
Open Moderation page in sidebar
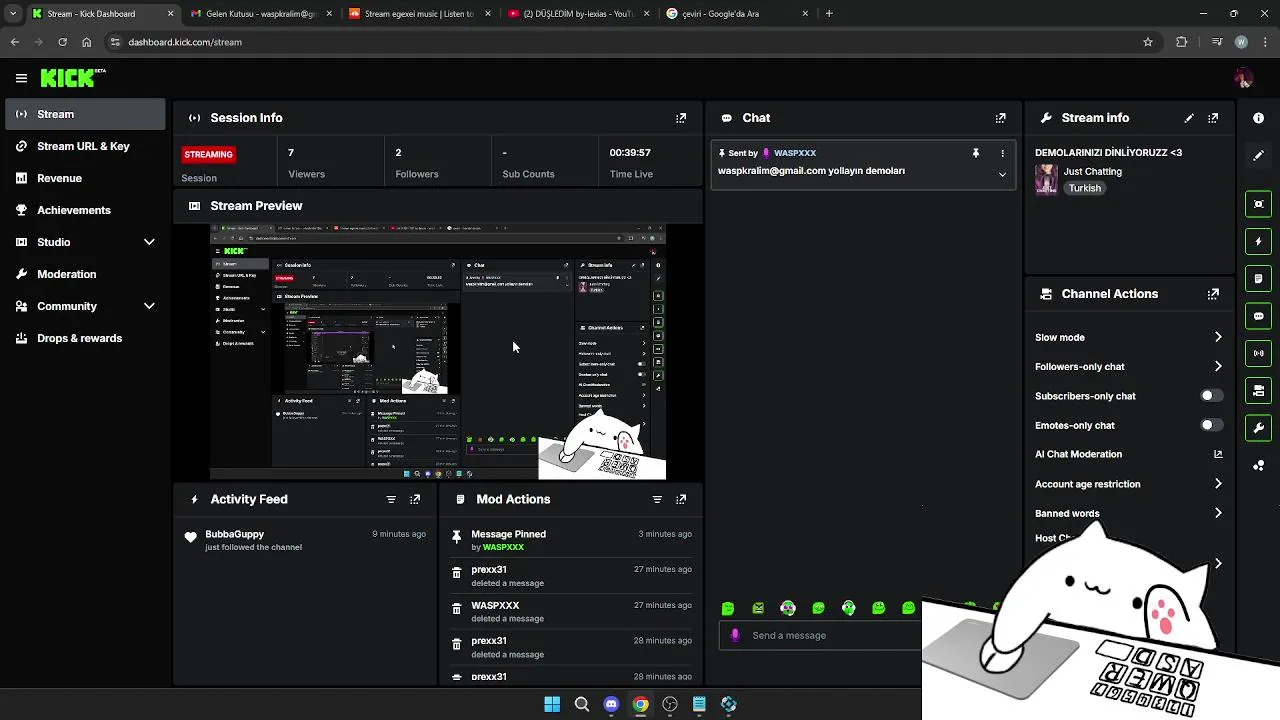pyautogui.click(x=85, y=274)
